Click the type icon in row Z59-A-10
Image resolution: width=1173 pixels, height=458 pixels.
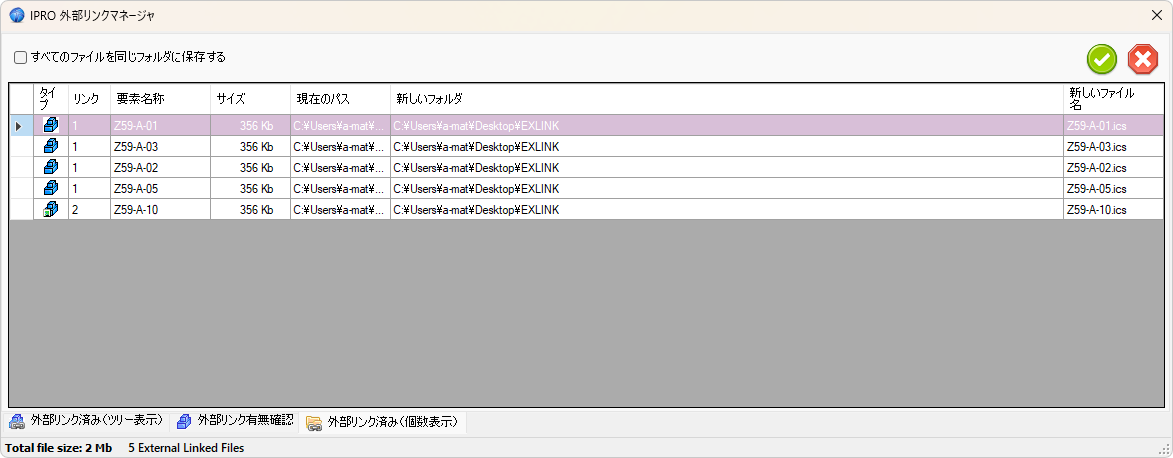[51, 210]
